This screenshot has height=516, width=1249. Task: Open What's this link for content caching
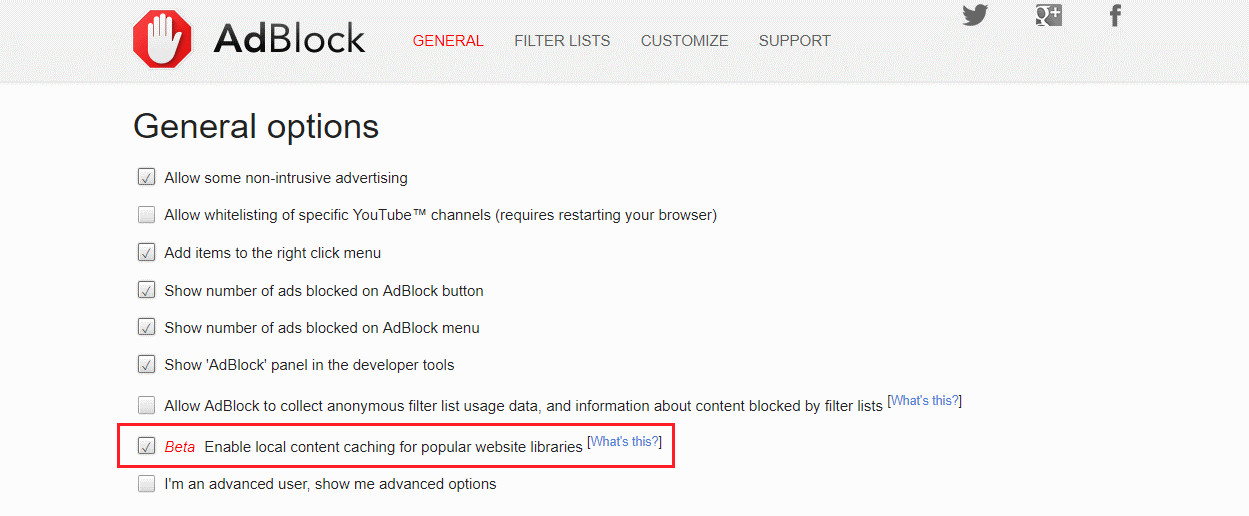click(x=625, y=441)
